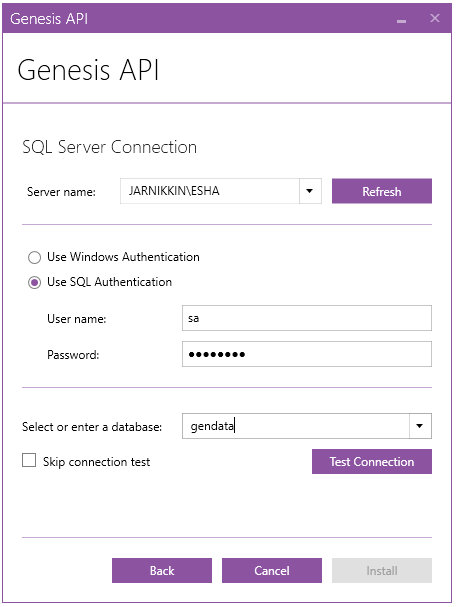Click the SQL Server Connection heading
The width and height of the screenshot is (456, 607).
(110, 147)
